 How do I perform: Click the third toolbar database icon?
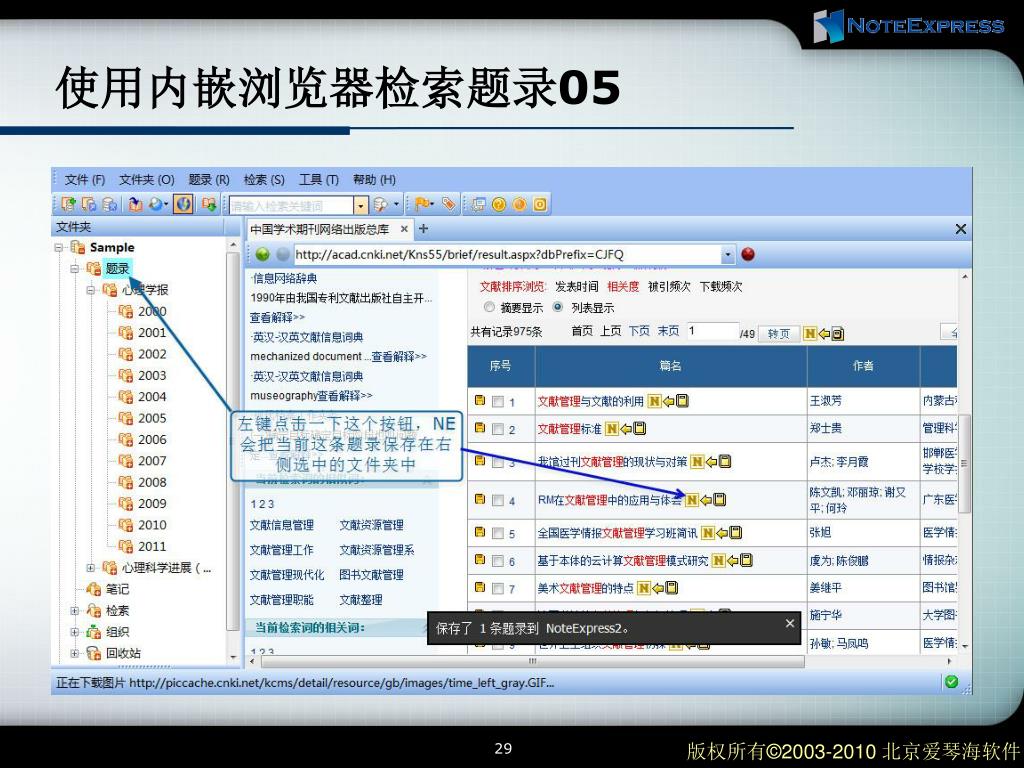point(109,204)
